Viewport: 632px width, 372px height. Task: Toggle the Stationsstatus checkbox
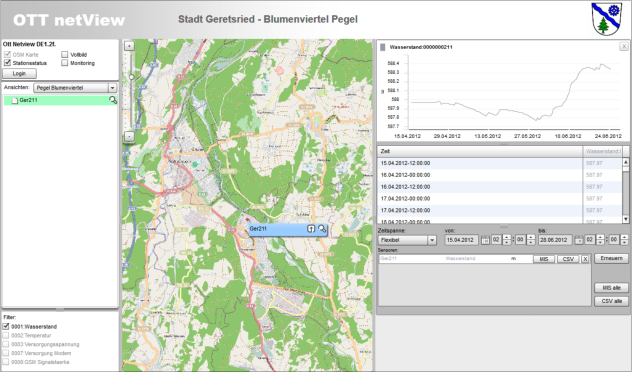click(x=7, y=63)
